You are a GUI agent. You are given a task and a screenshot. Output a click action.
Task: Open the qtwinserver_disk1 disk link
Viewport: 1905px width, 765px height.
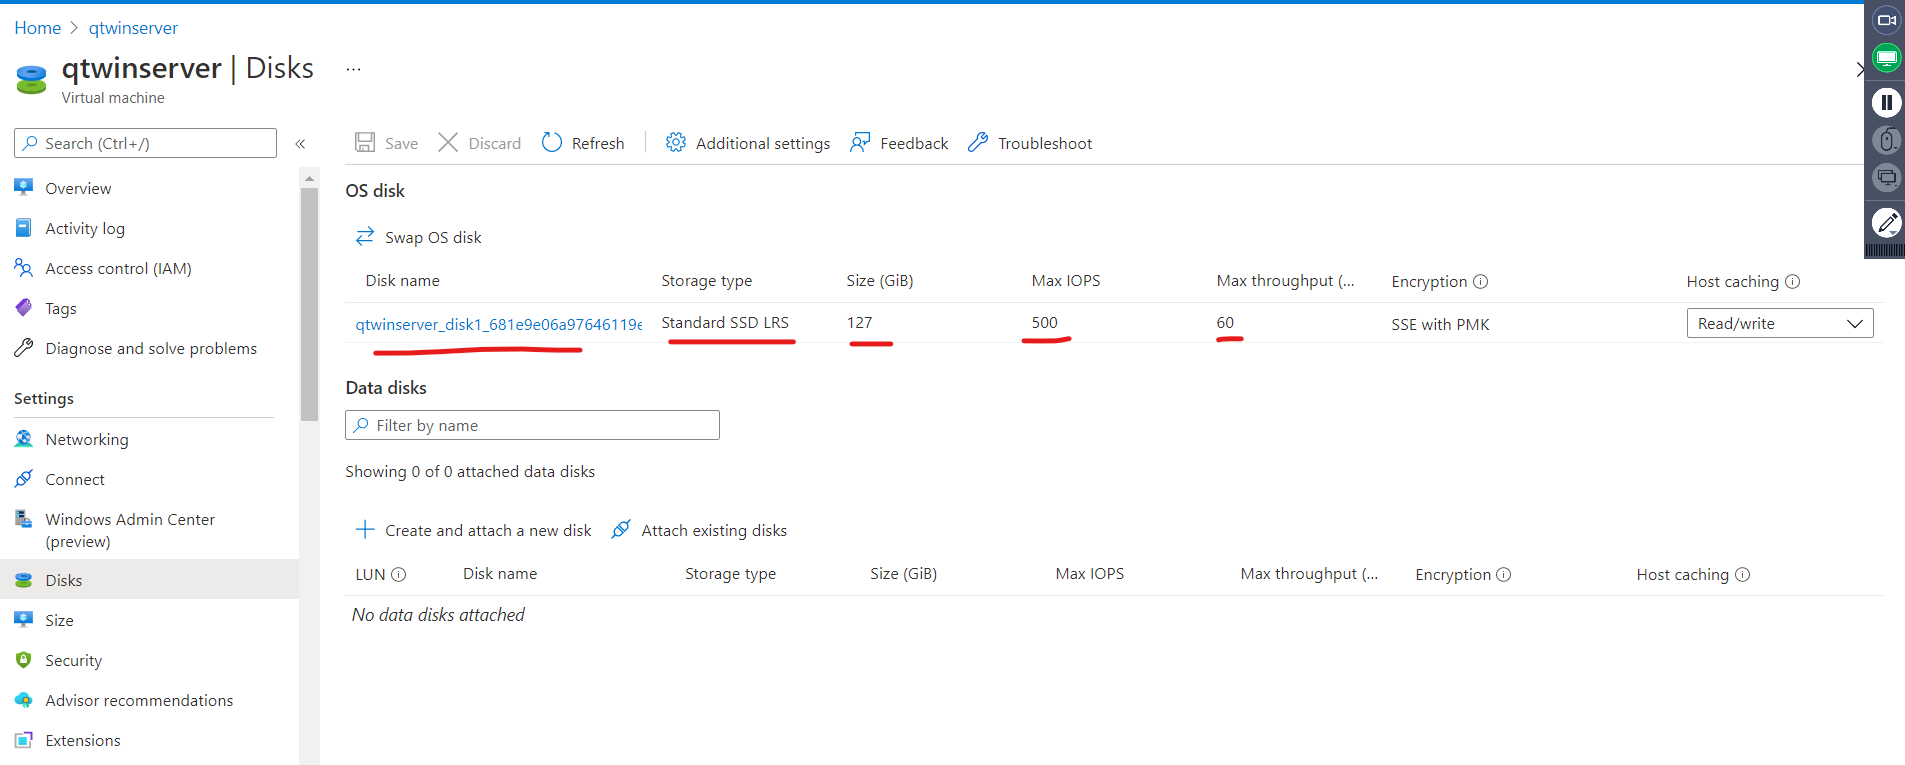click(499, 324)
